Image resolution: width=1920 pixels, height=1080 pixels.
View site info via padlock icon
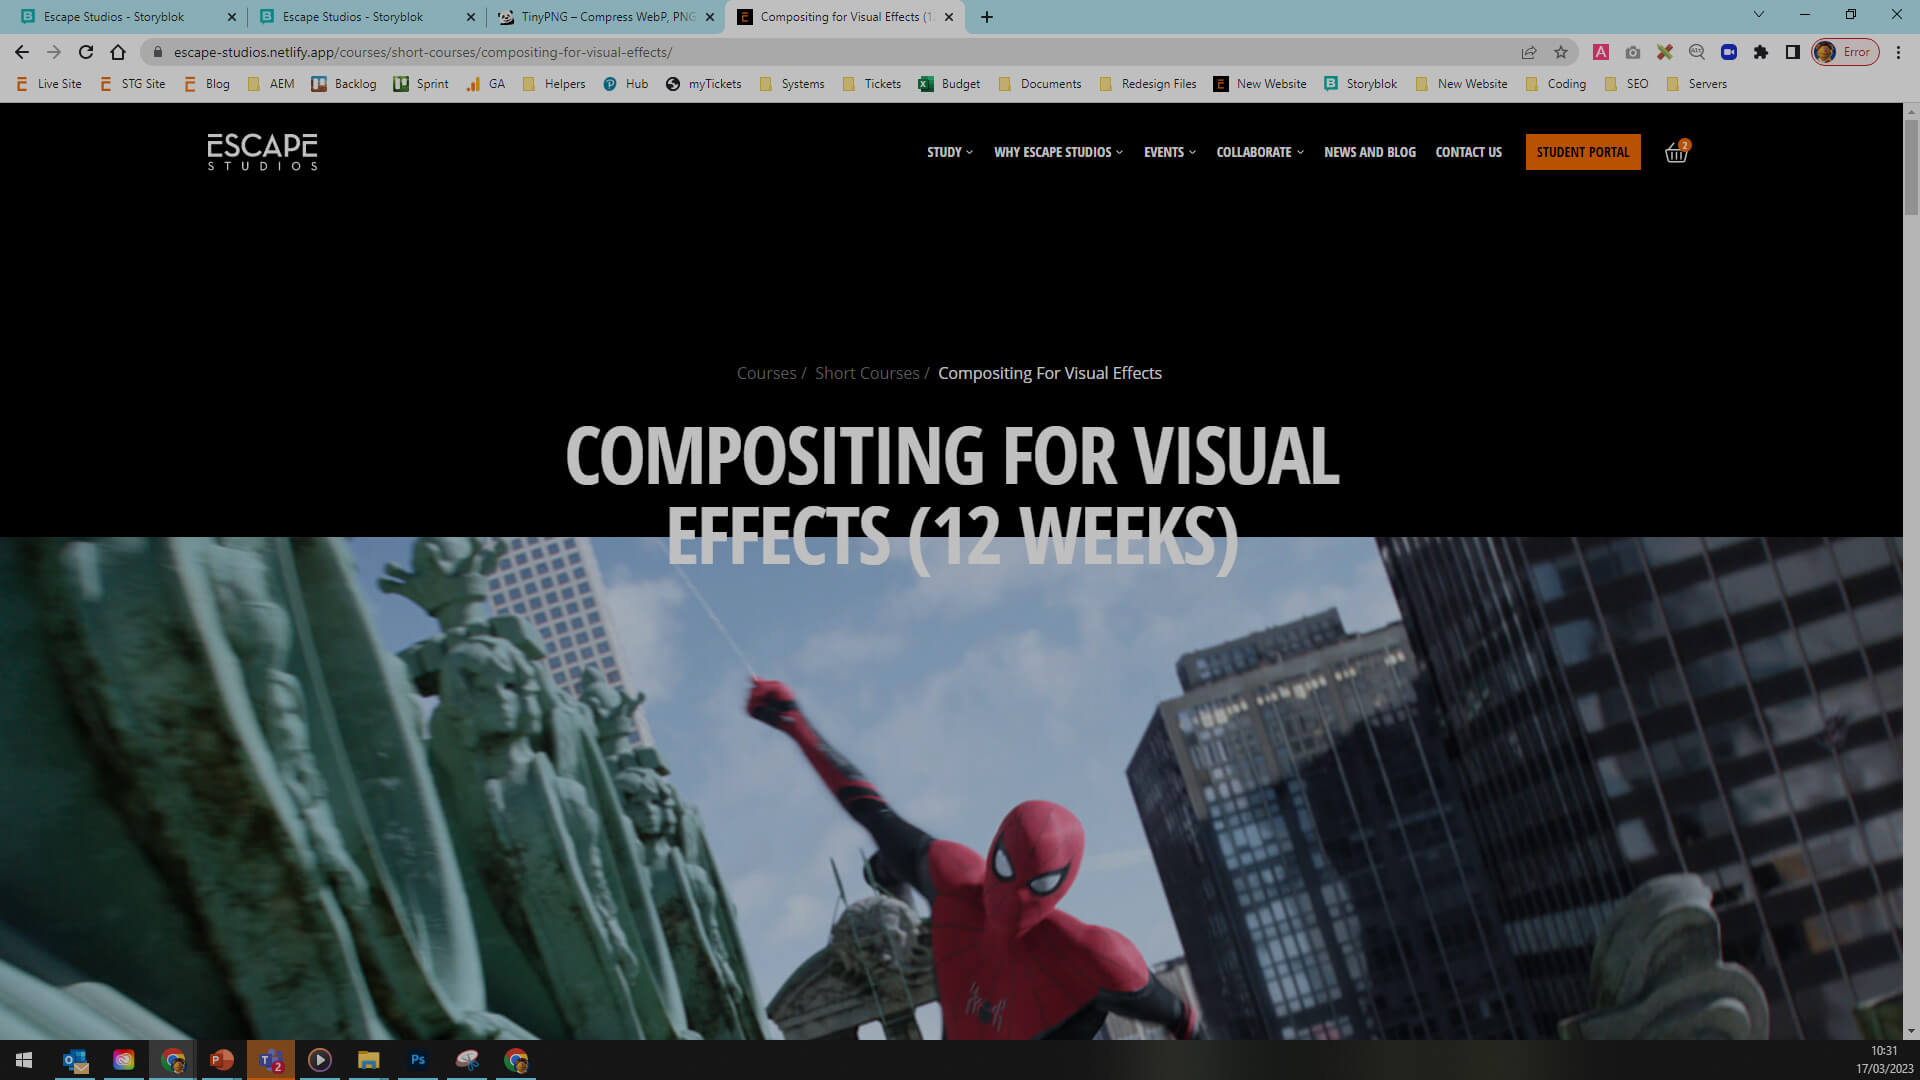(157, 52)
